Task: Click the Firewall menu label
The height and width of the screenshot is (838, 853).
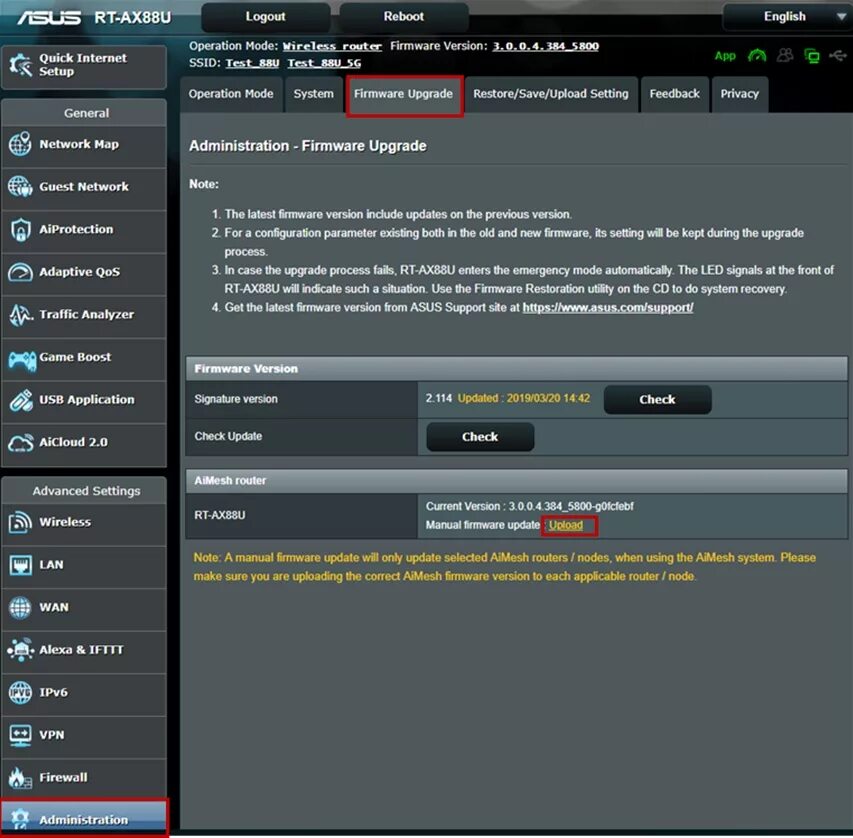Action: 63,778
